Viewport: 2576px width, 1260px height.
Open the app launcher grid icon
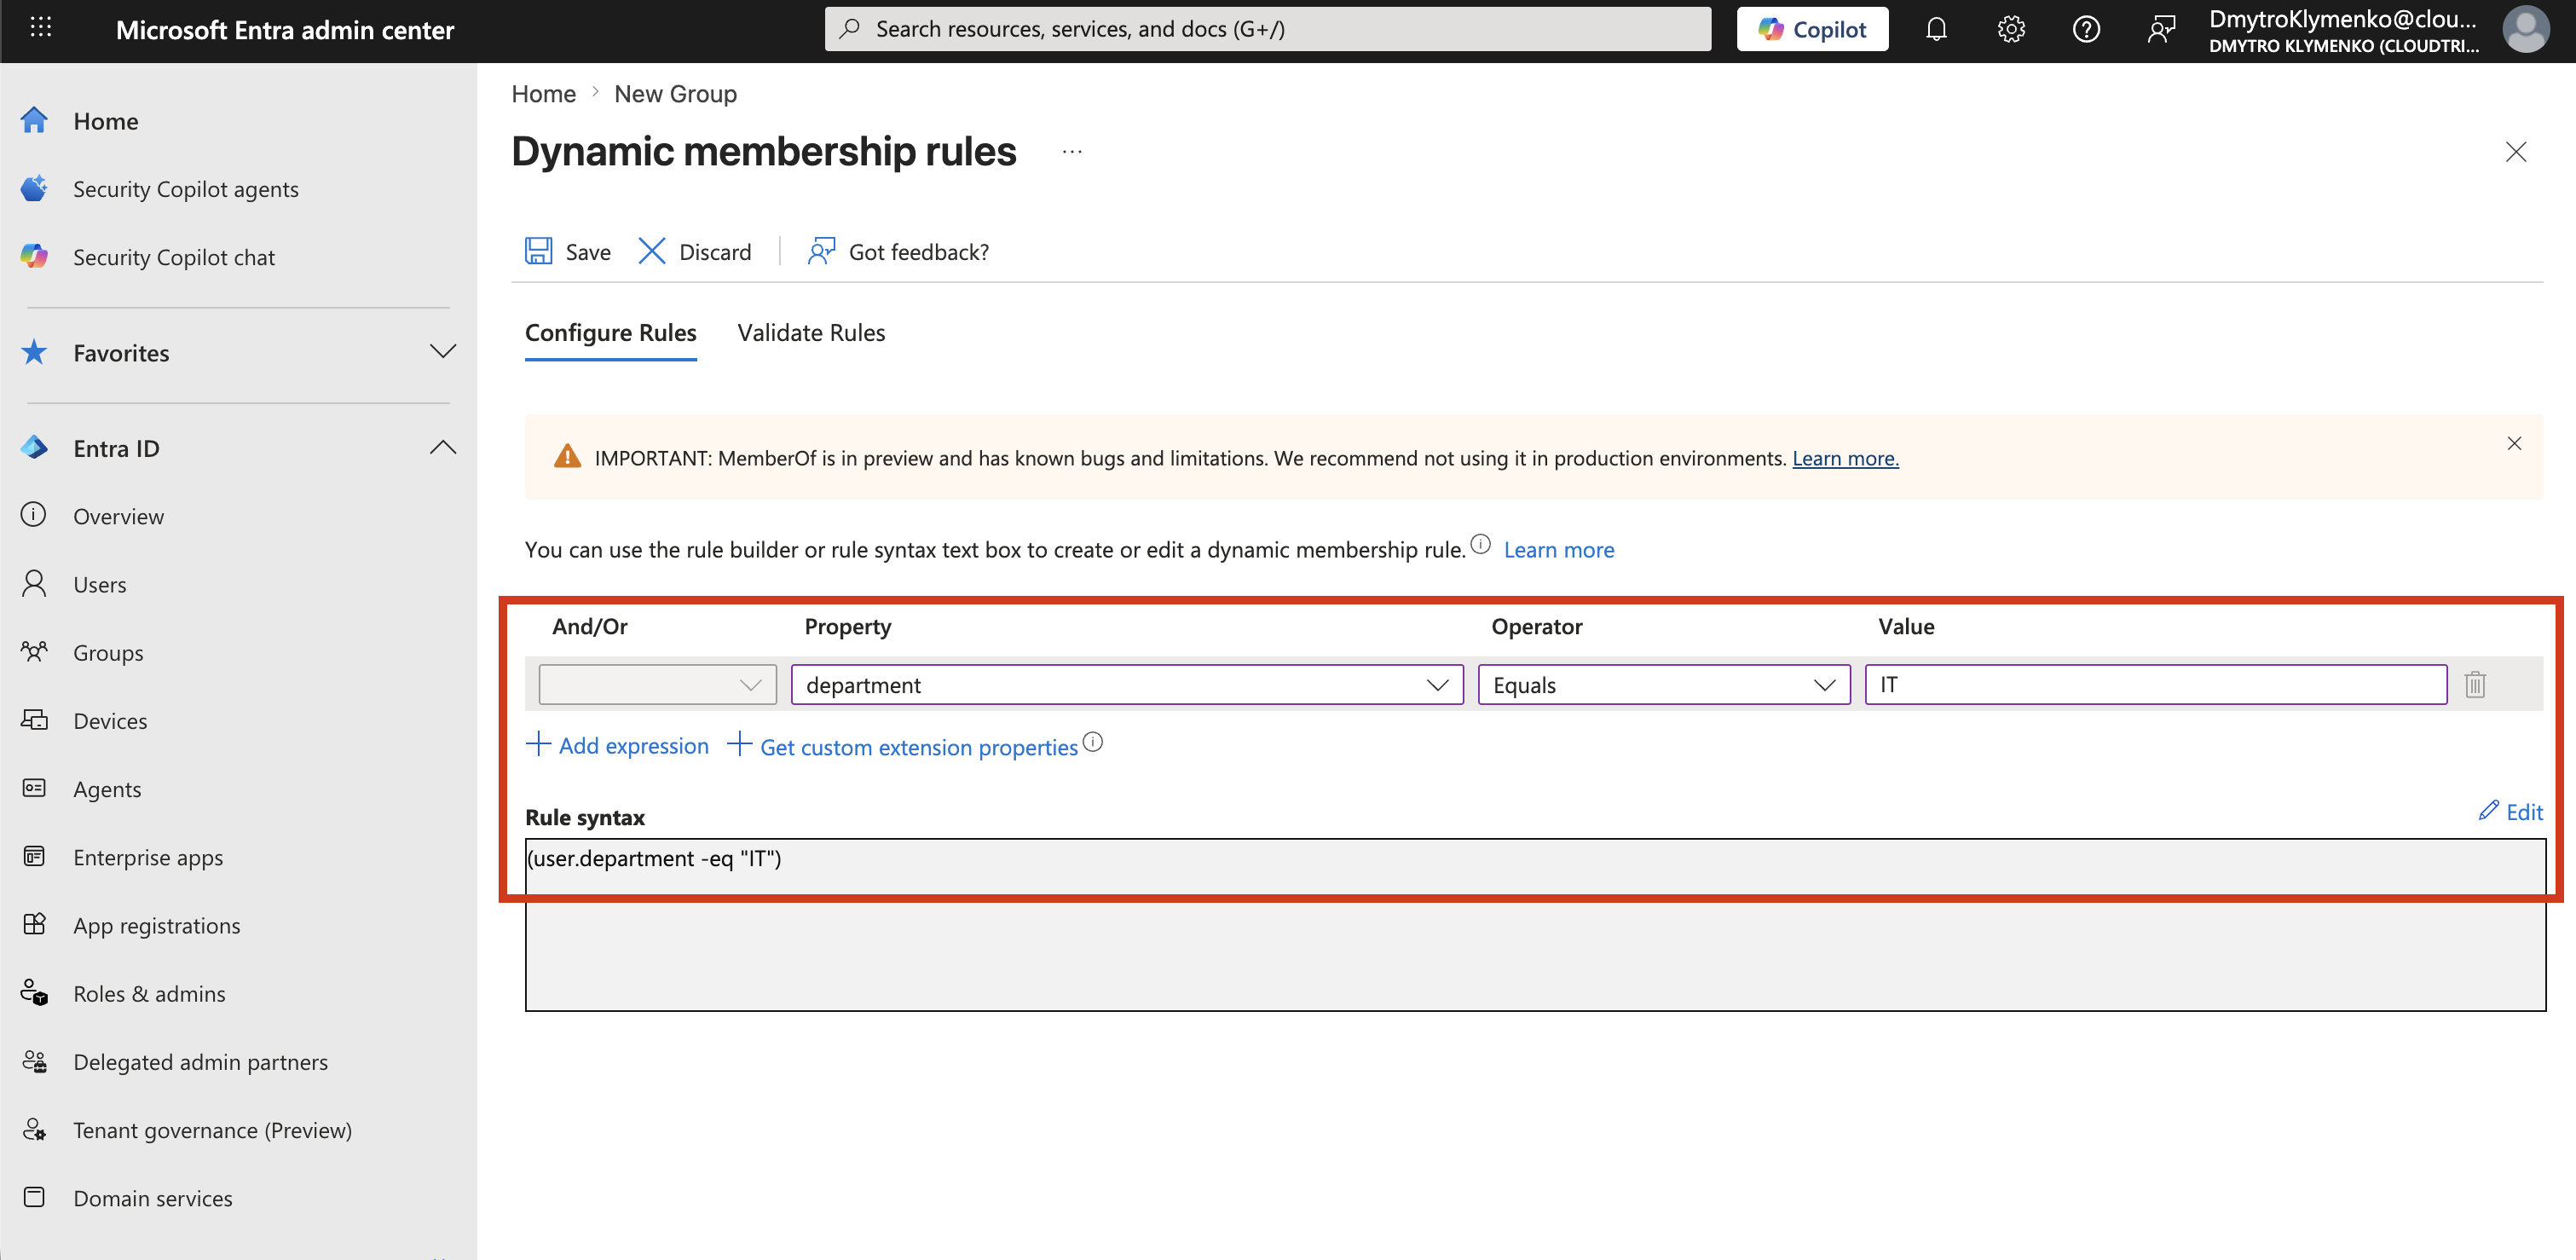(41, 28)
